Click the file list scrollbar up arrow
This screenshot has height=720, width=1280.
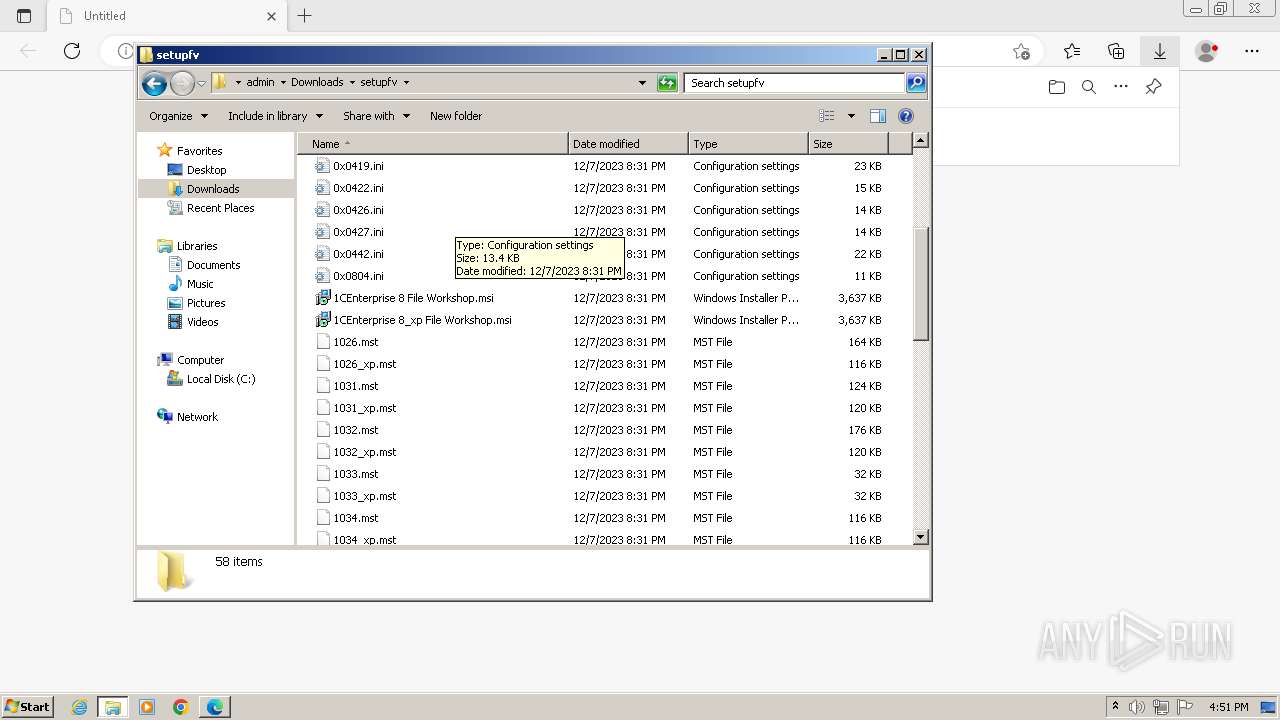[921, 141]
